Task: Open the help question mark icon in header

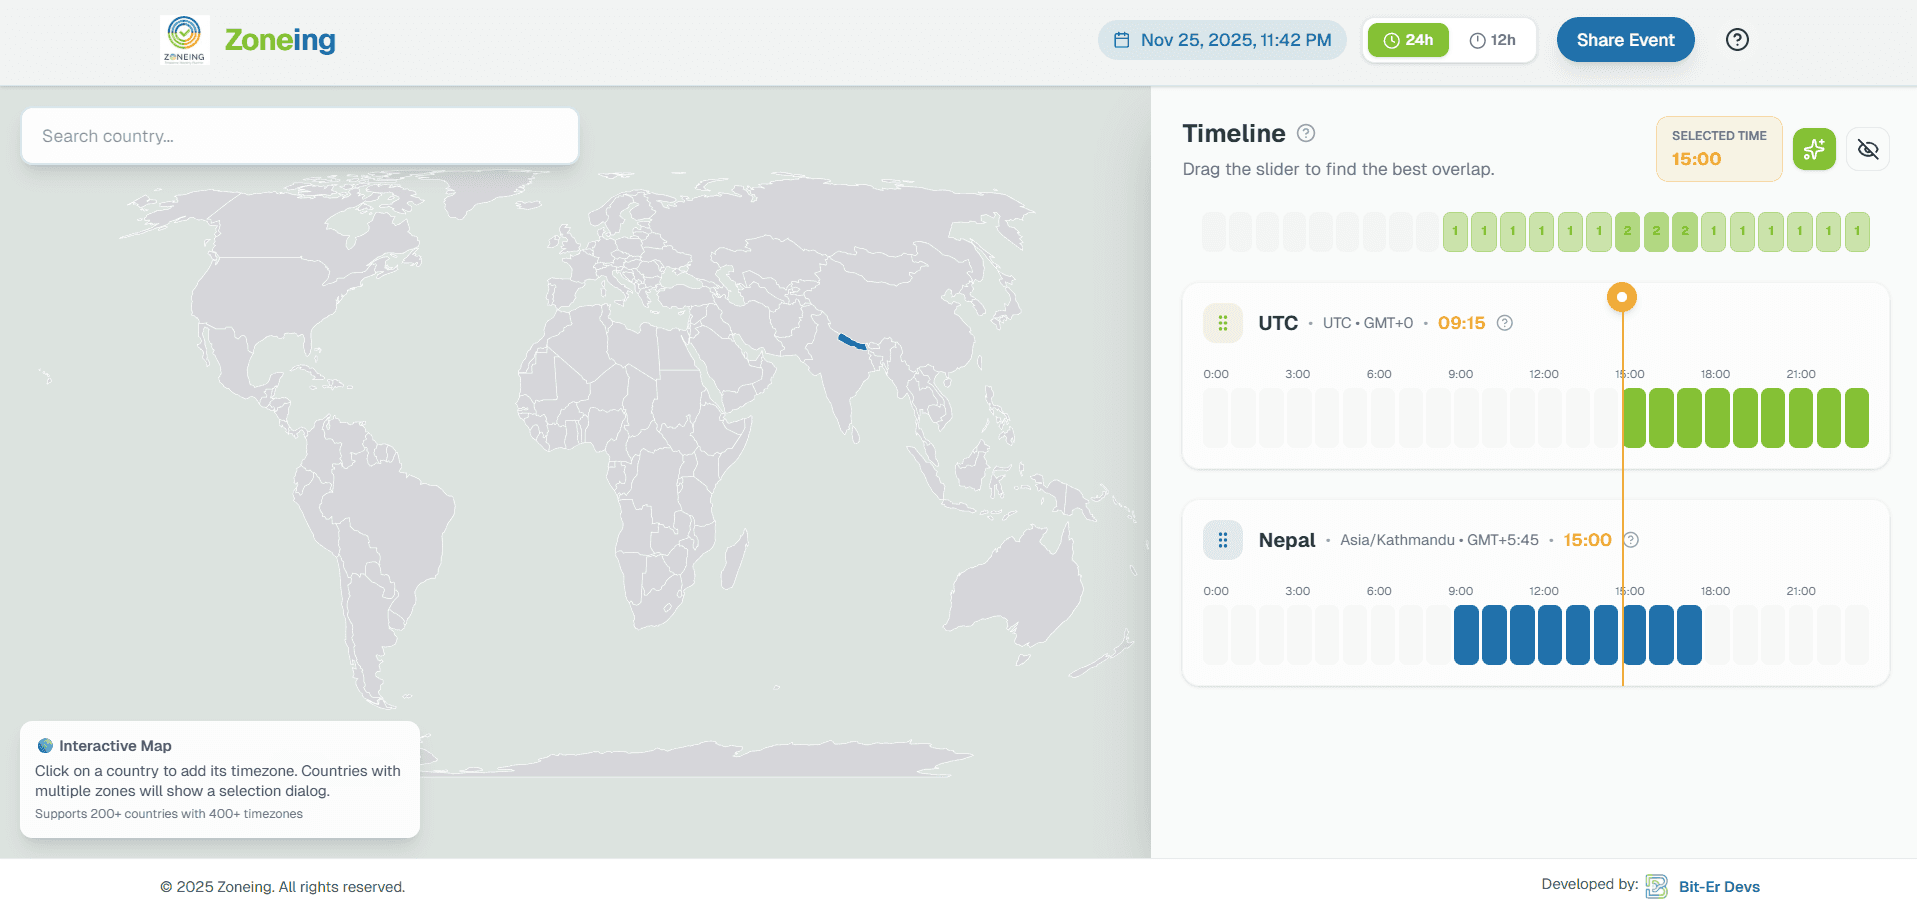Action: tap(1737, 40)
